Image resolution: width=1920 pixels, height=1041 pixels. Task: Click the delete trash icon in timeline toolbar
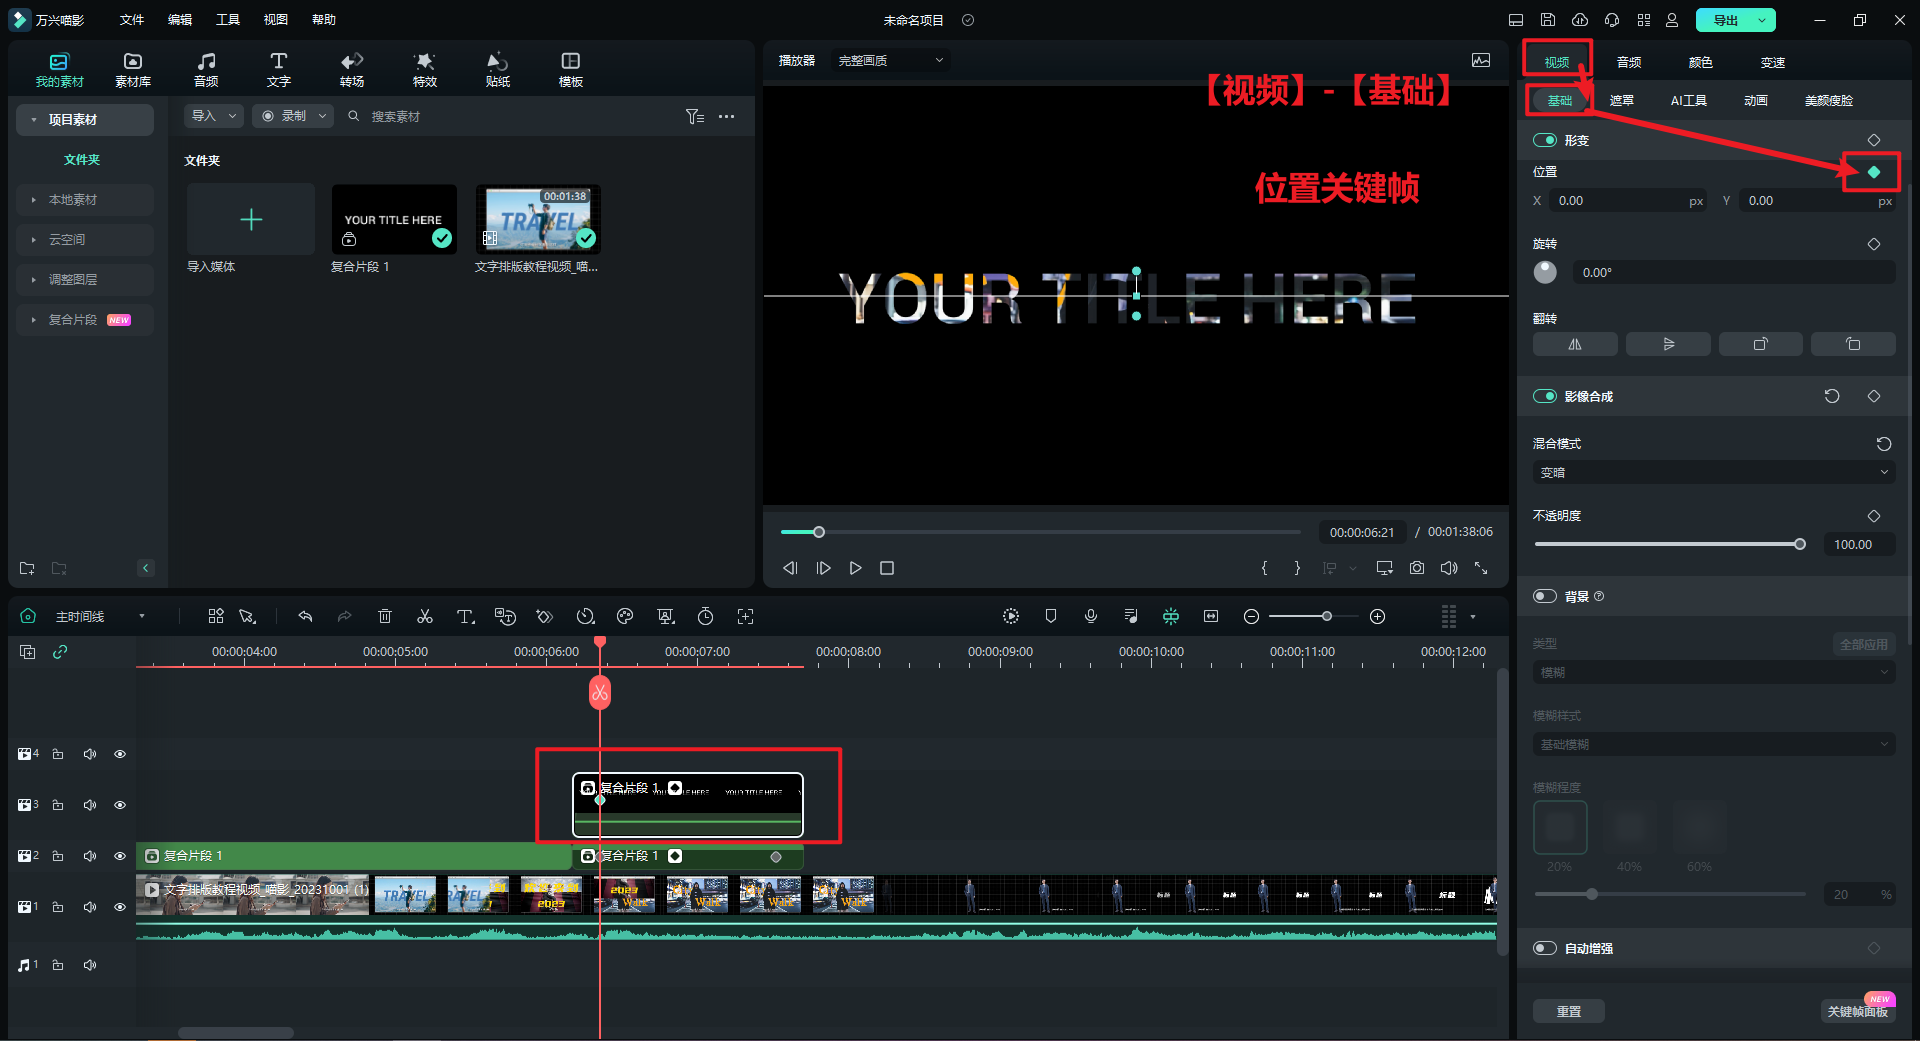tap(385, 617)
